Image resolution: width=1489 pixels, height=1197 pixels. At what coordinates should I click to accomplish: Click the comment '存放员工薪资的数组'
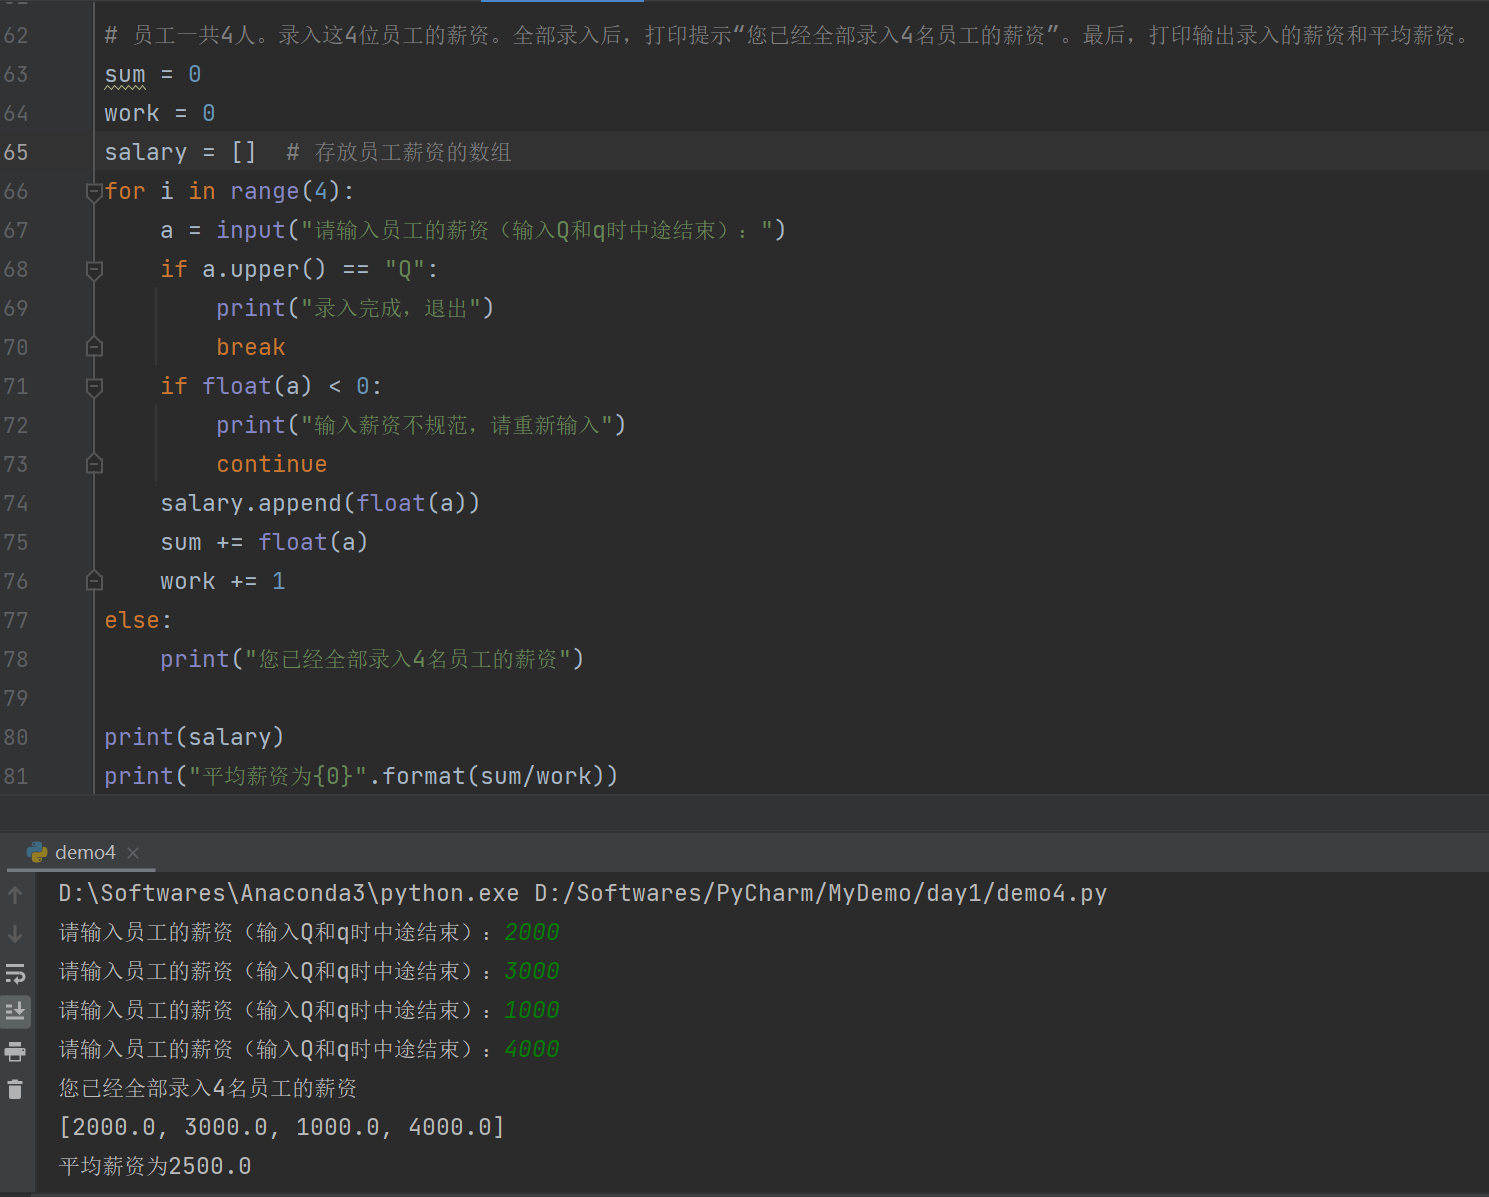(412, 152)
